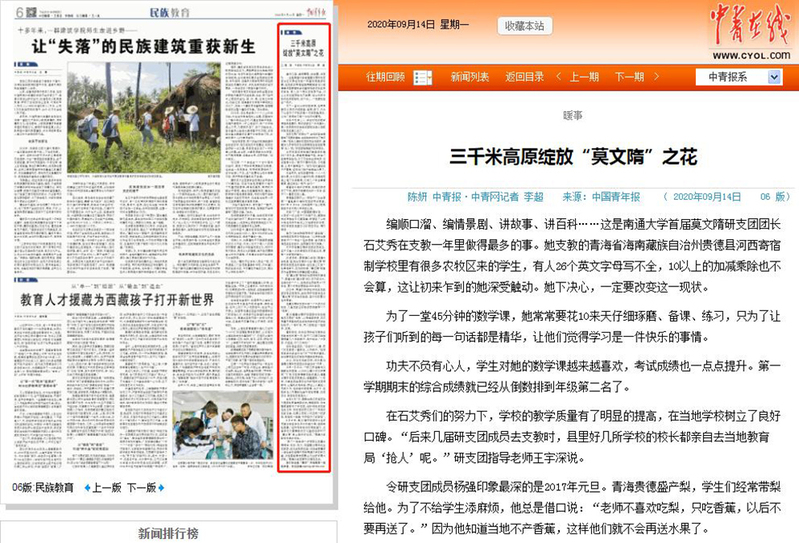The height and width of the screenshot is (543, 799).
Task: Expand the 中青报系 dropdown
Action: pos(738,77)
